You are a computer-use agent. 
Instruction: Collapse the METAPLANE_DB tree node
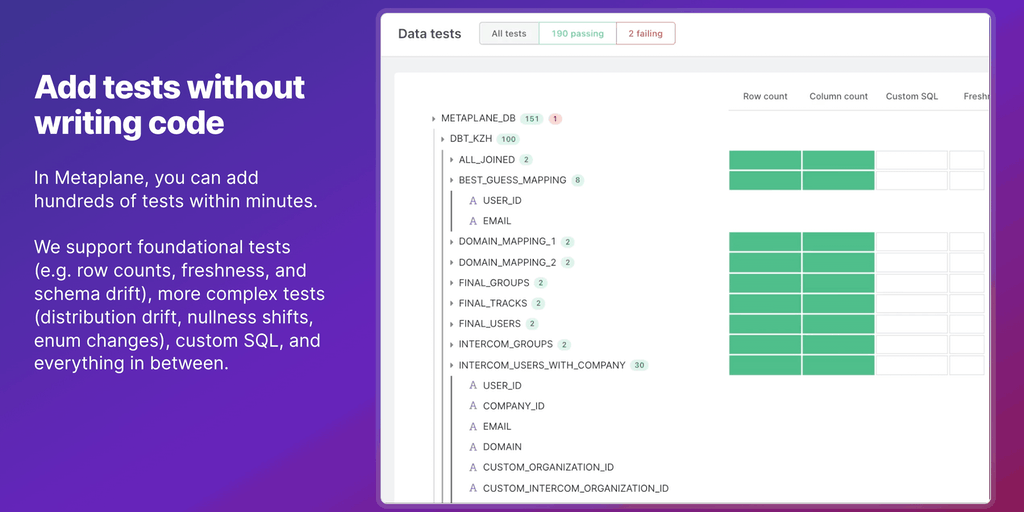[x=433, y=119]
